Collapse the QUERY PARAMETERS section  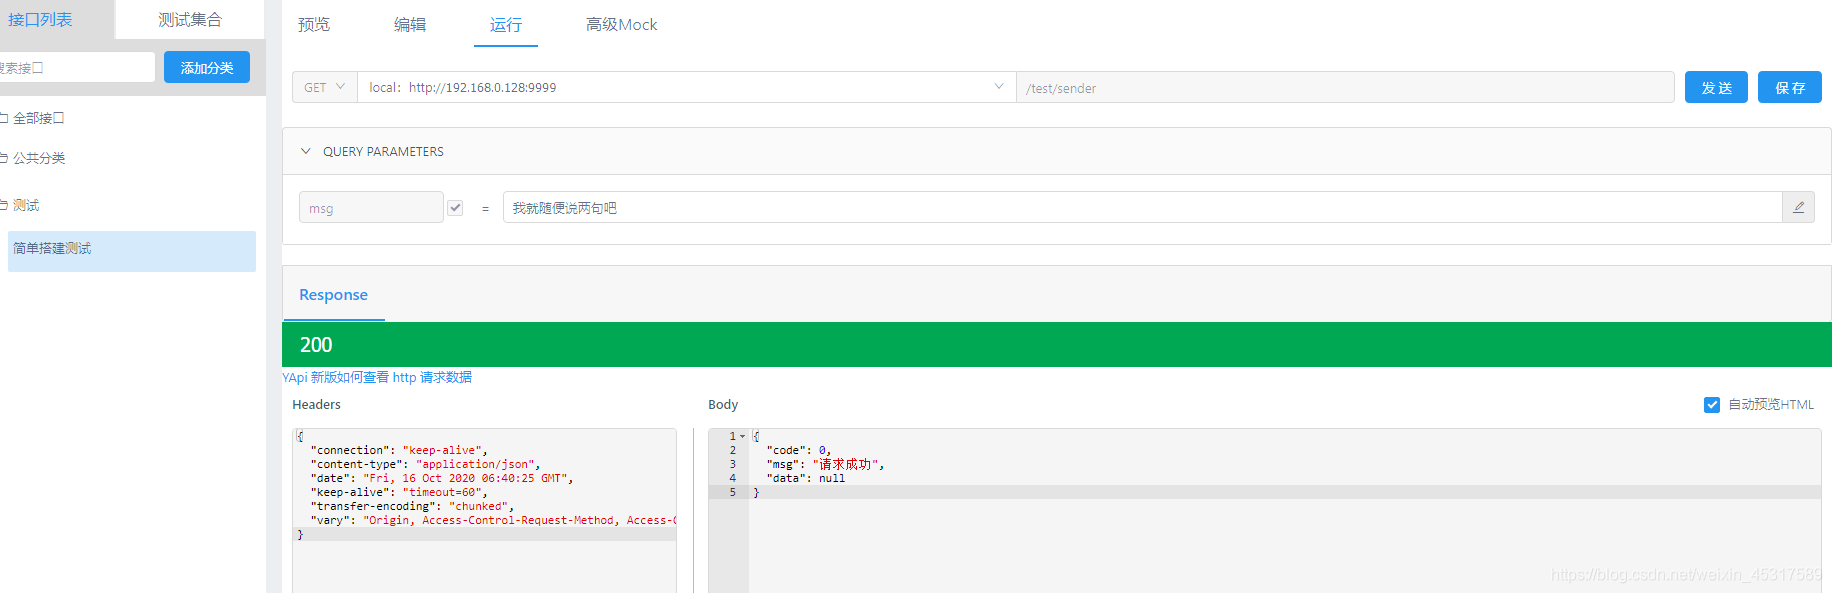pos(306,151)
